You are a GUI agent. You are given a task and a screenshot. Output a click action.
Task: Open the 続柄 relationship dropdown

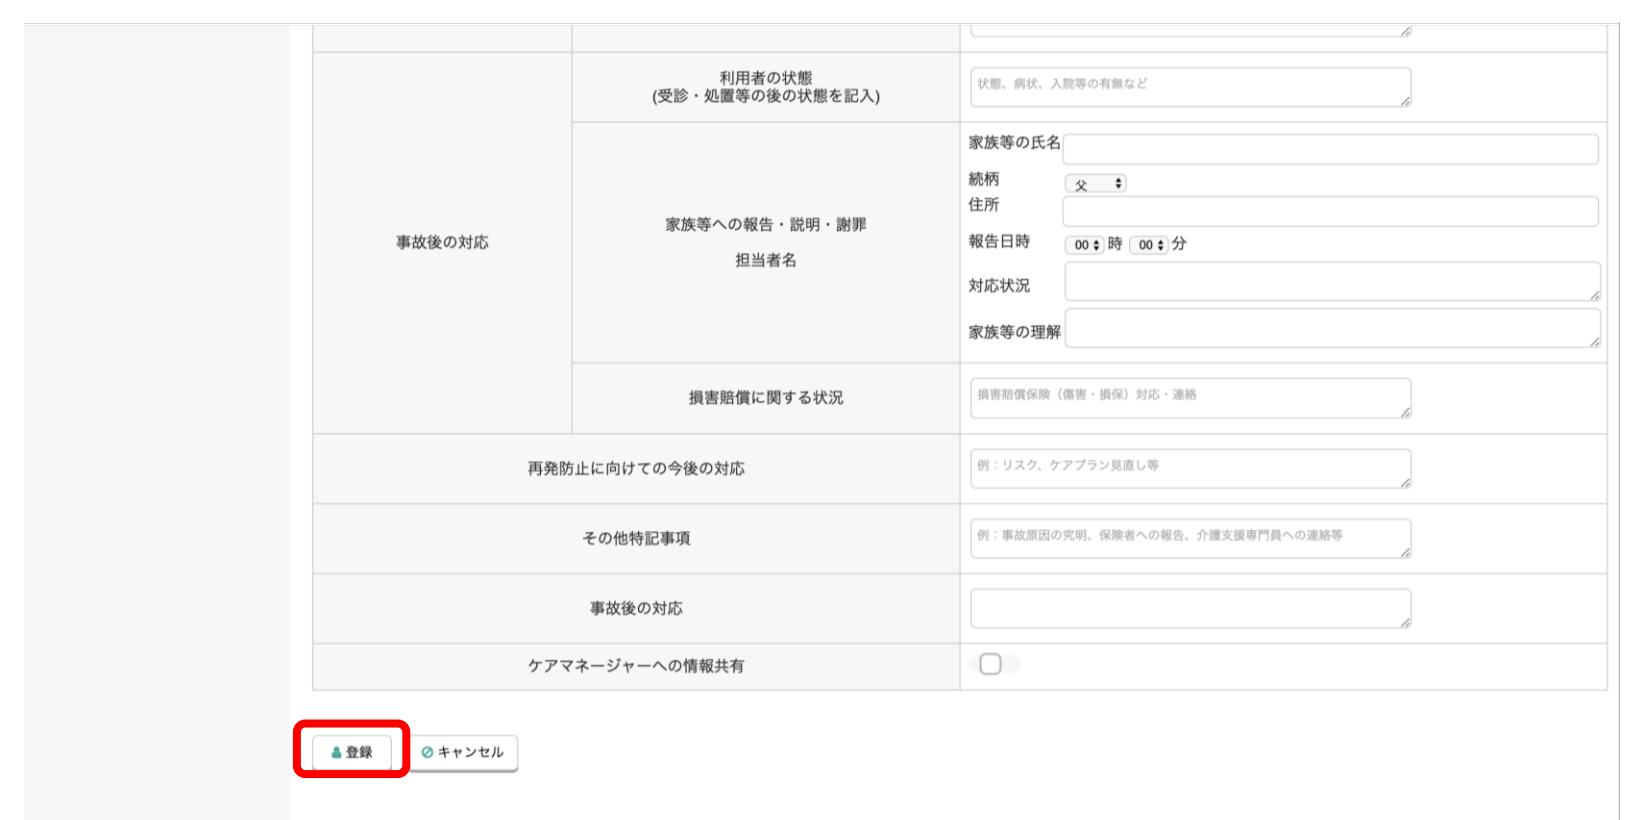pyautogui.click(x=1095, y=184)
